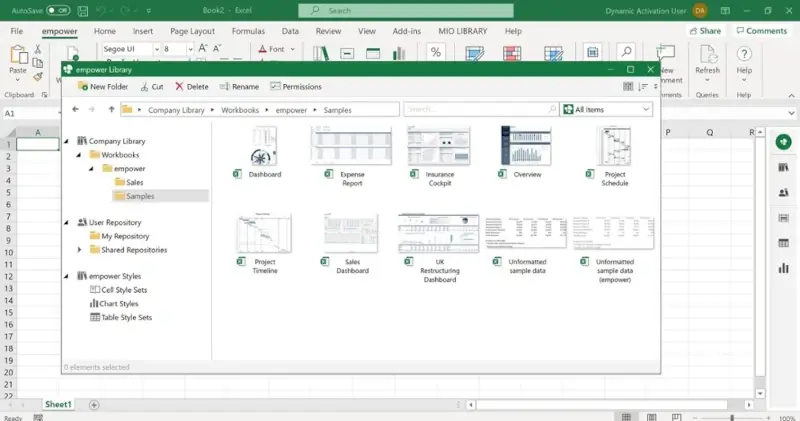Switch to the Home ribbon tab
This screenshot has height=421, width=800.
click(105, 31)
